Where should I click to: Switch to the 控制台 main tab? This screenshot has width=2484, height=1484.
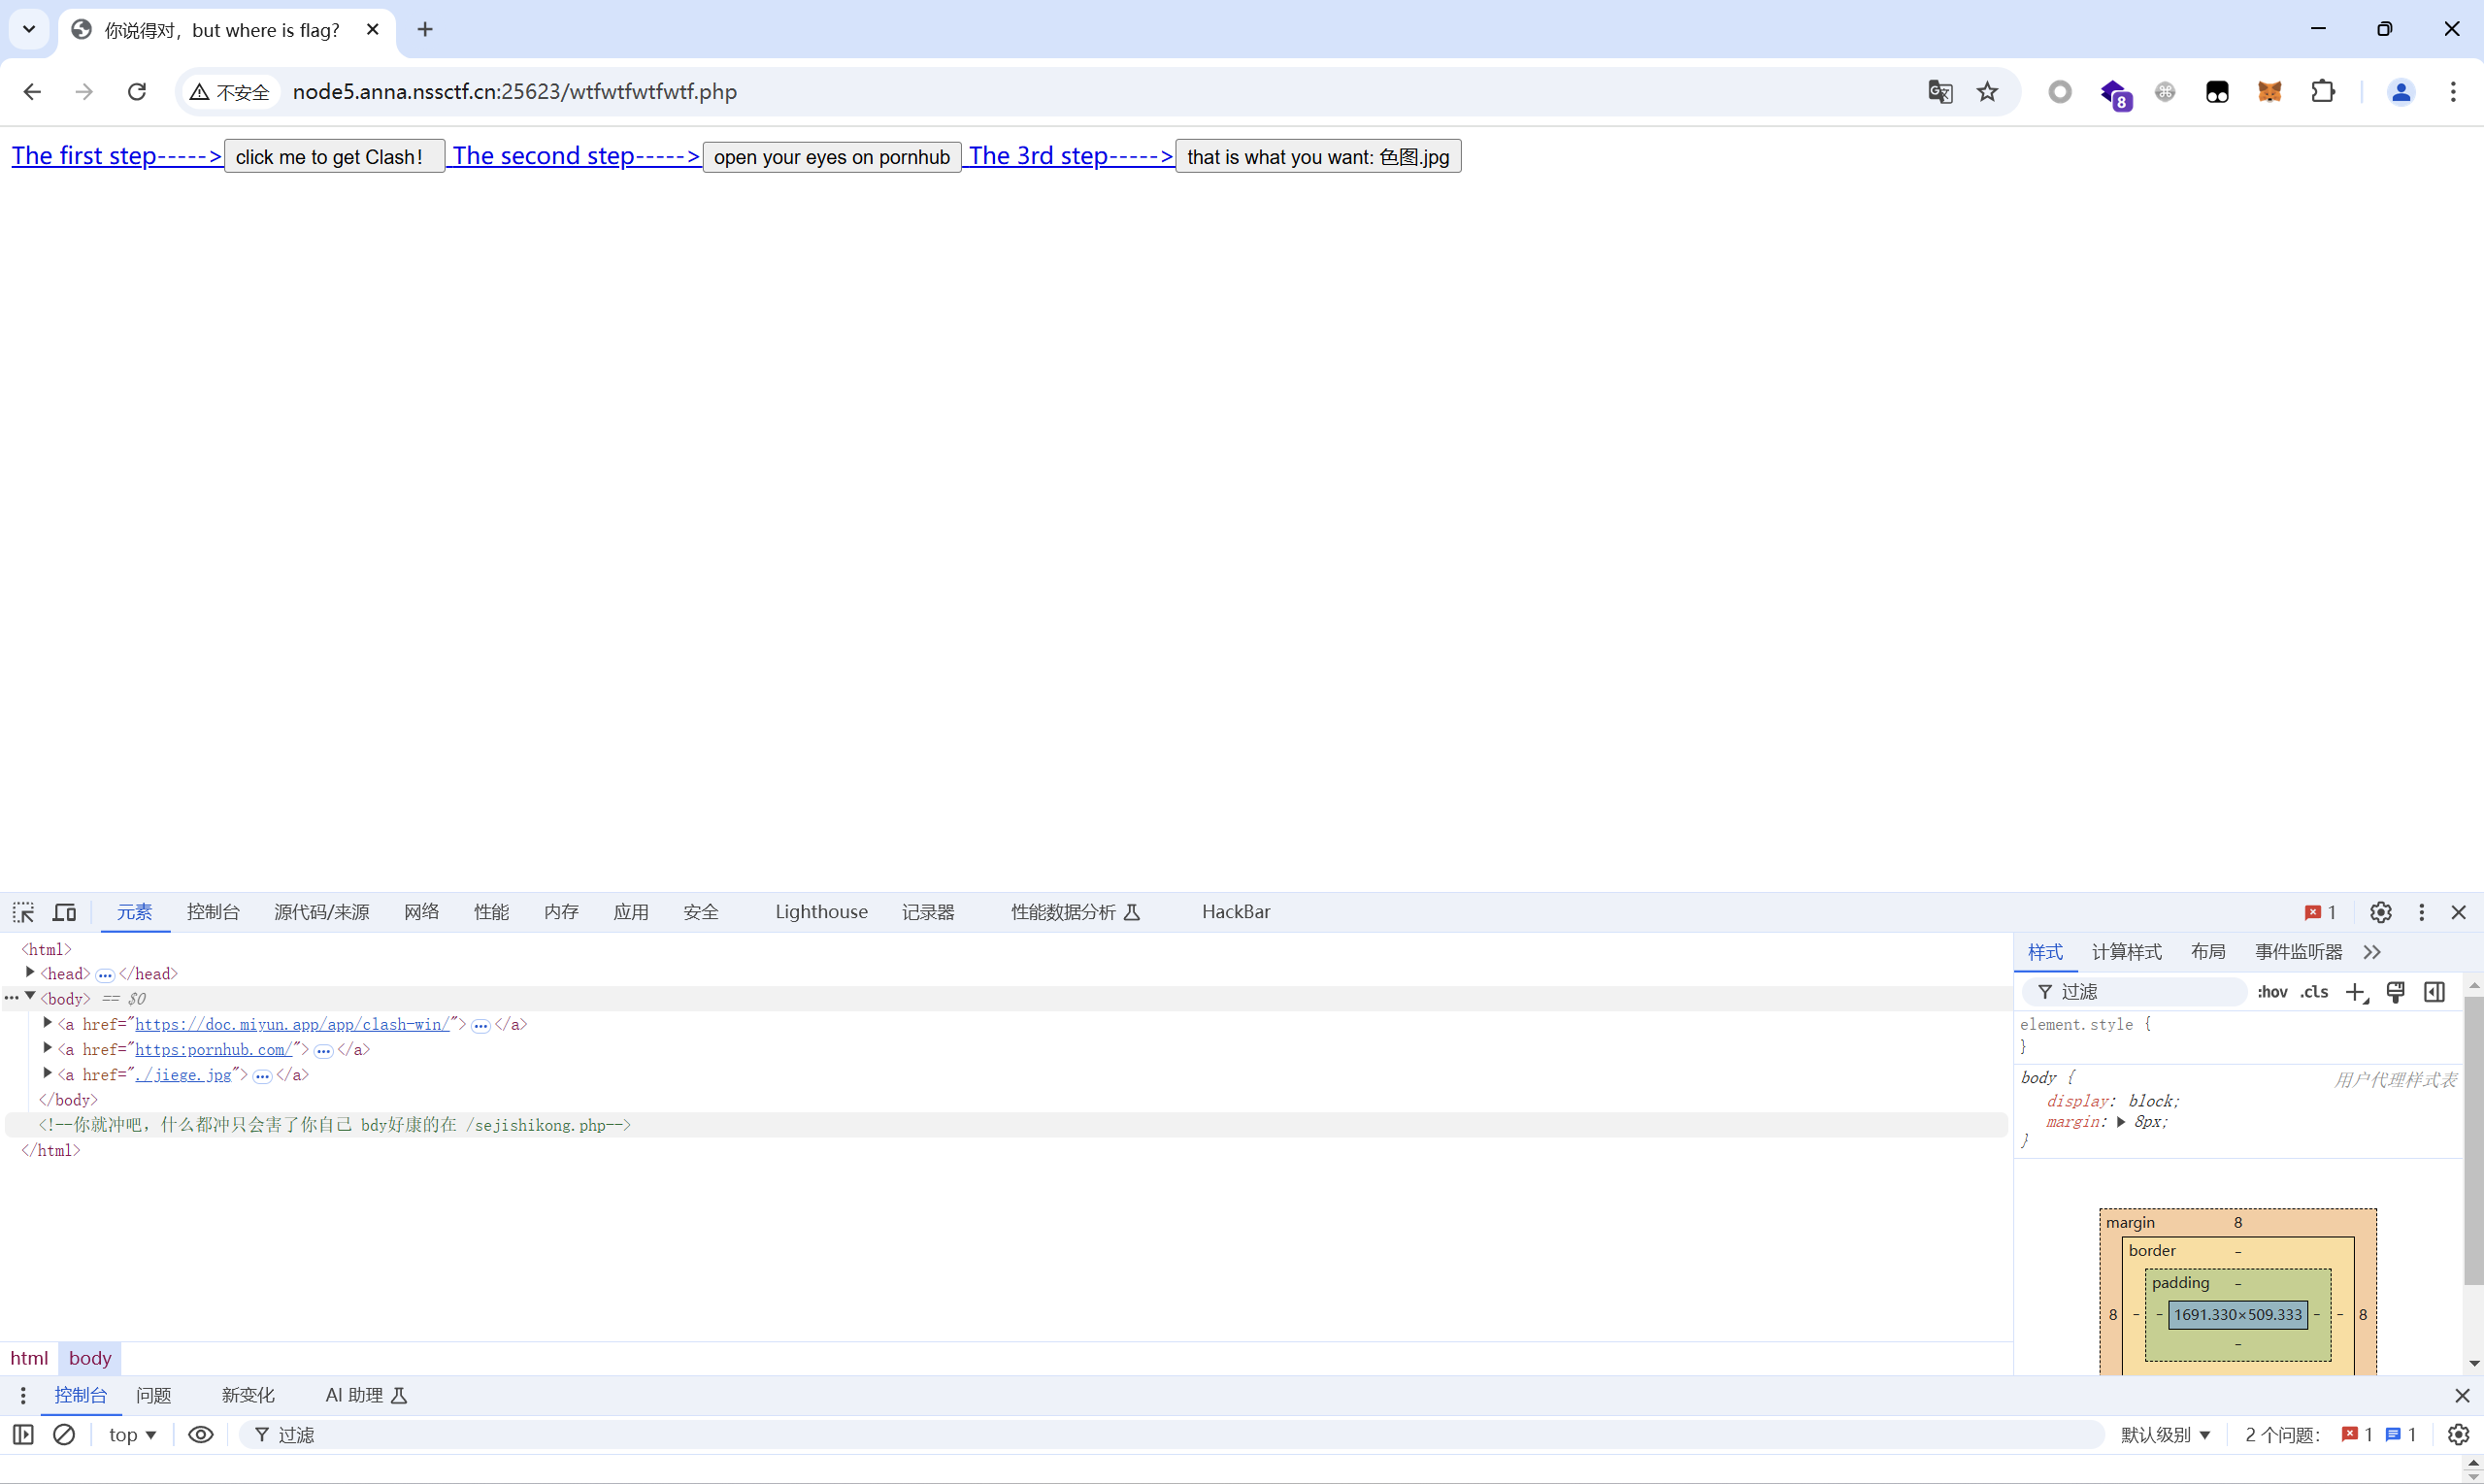click(x=213, y=912)
